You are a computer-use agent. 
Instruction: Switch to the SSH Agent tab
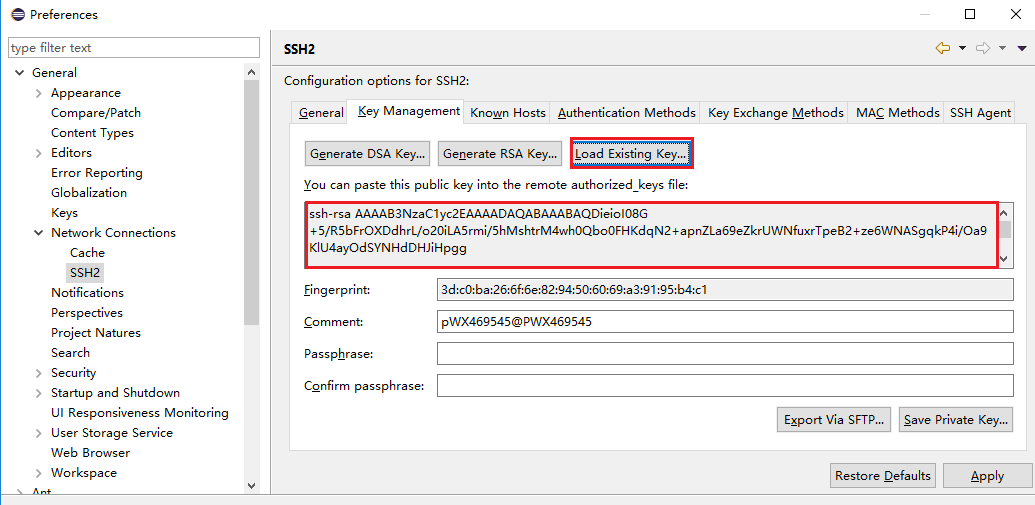pyautogui.click(x=980, y=113)
